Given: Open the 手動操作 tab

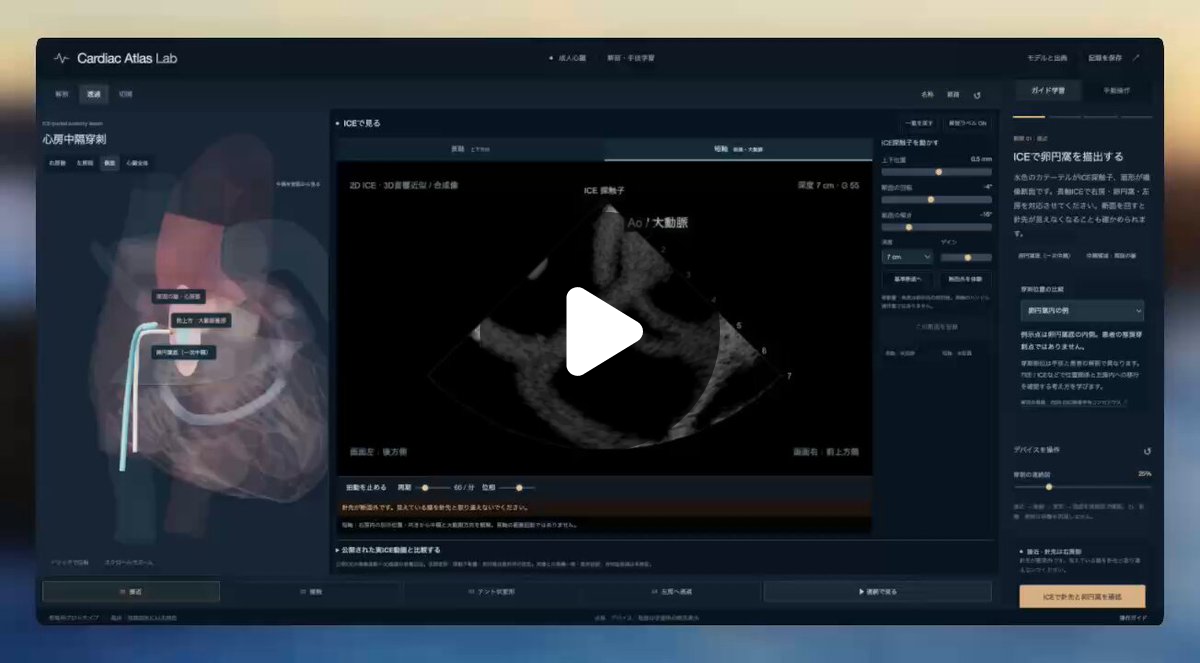Looking at the screenshot, I should coord(1117,90).
